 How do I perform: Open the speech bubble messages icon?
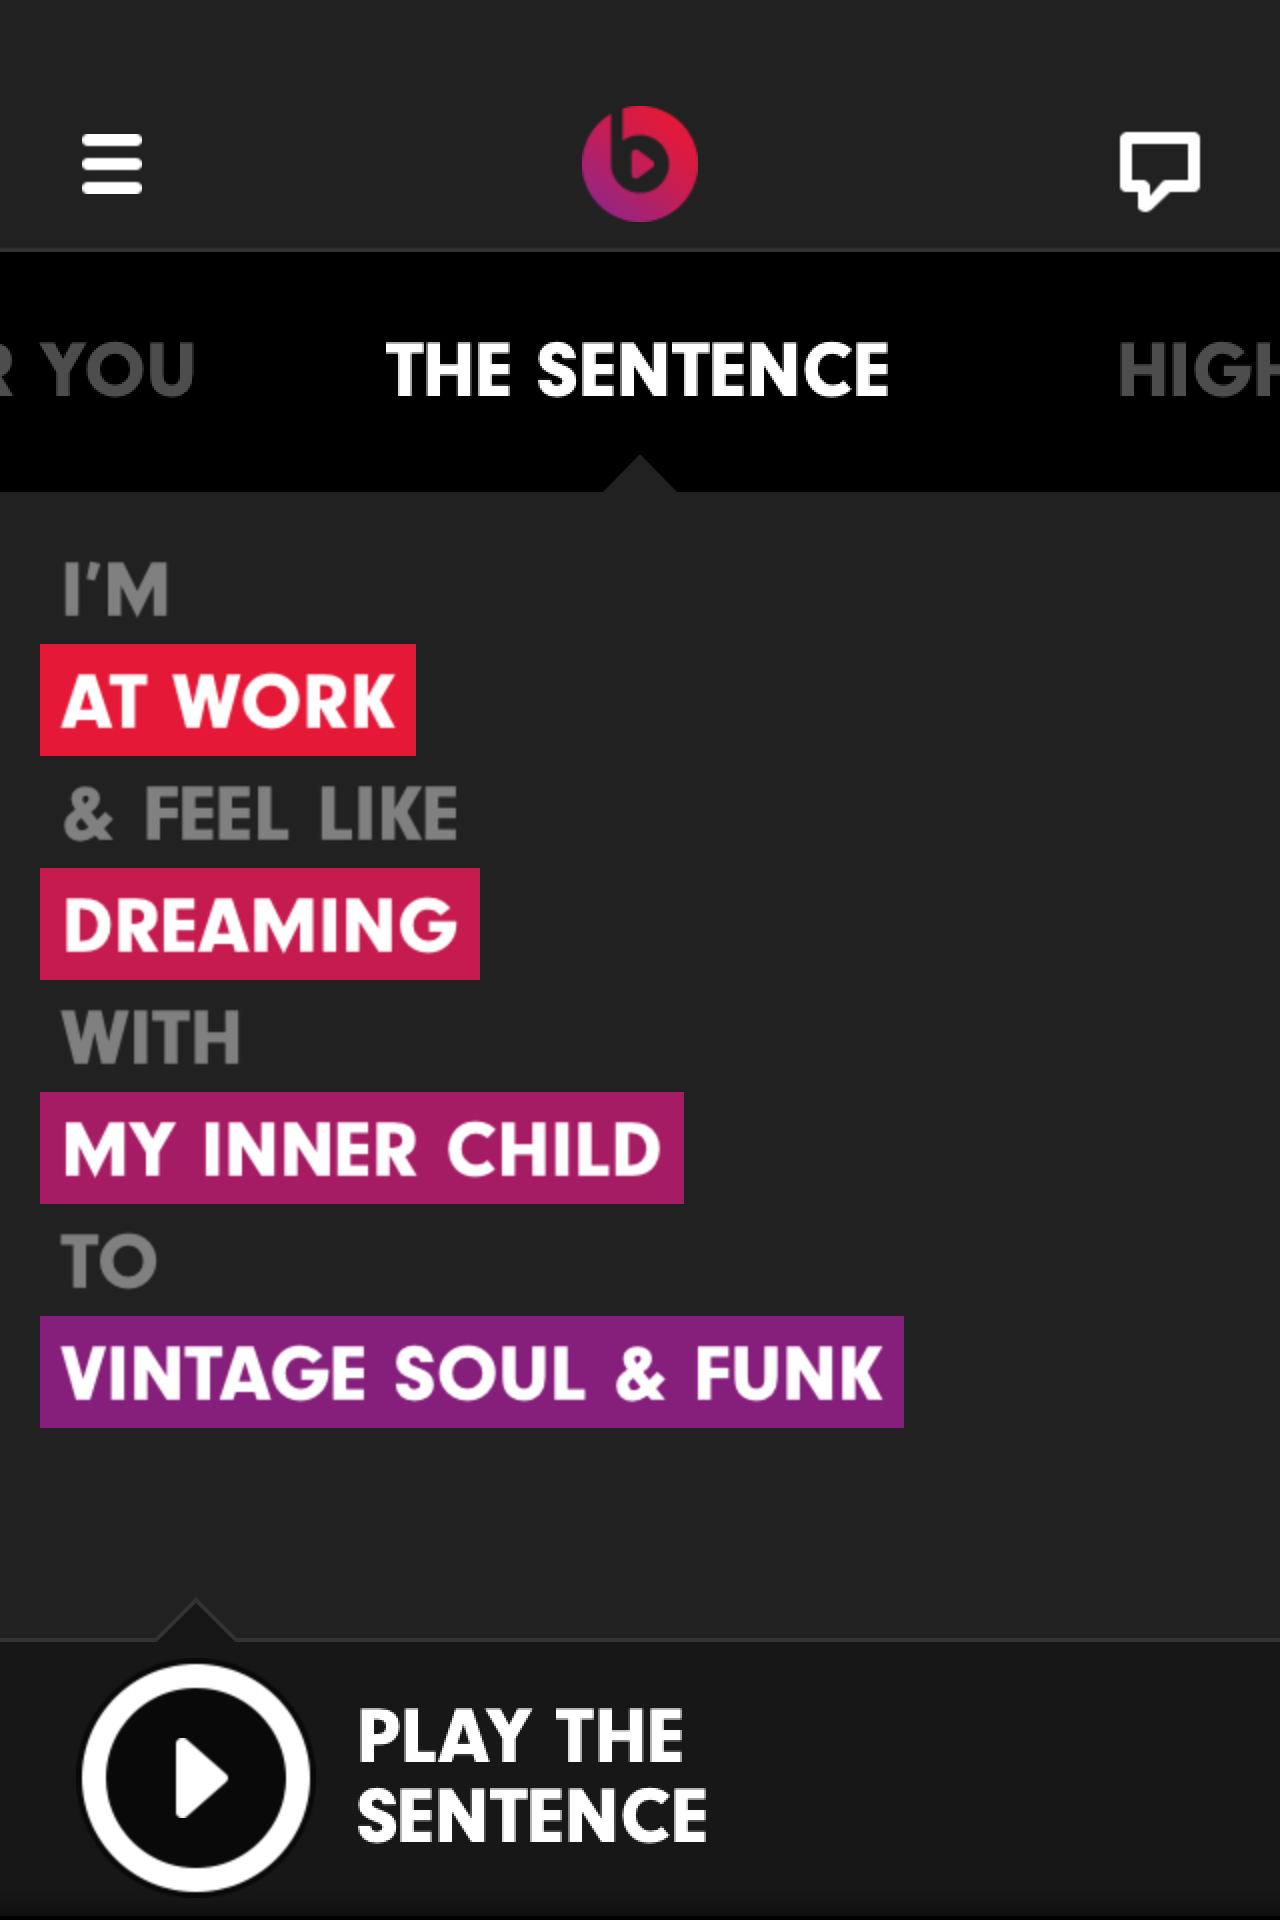tap(1160, 170)
